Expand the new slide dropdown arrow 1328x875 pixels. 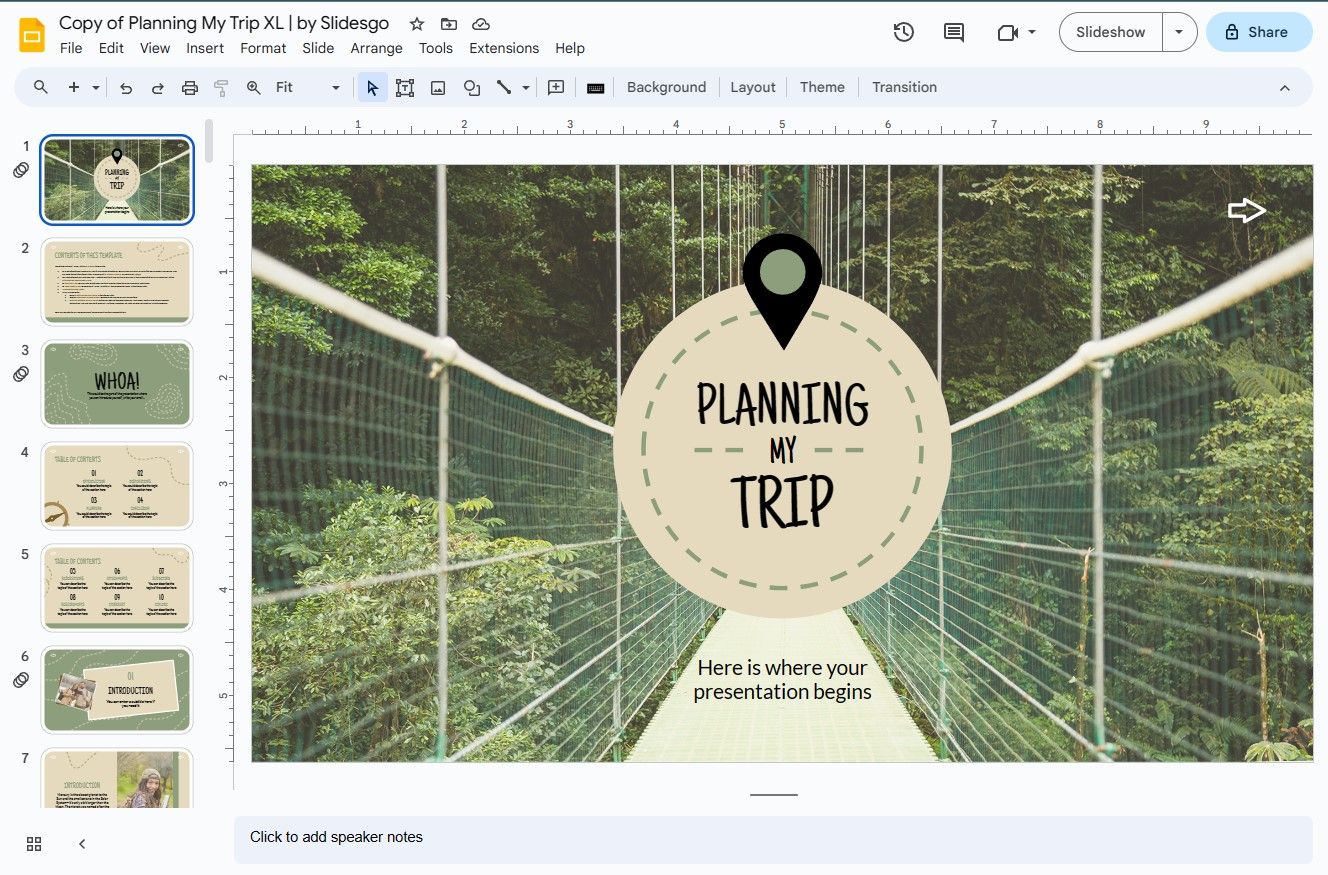point(93,87)
